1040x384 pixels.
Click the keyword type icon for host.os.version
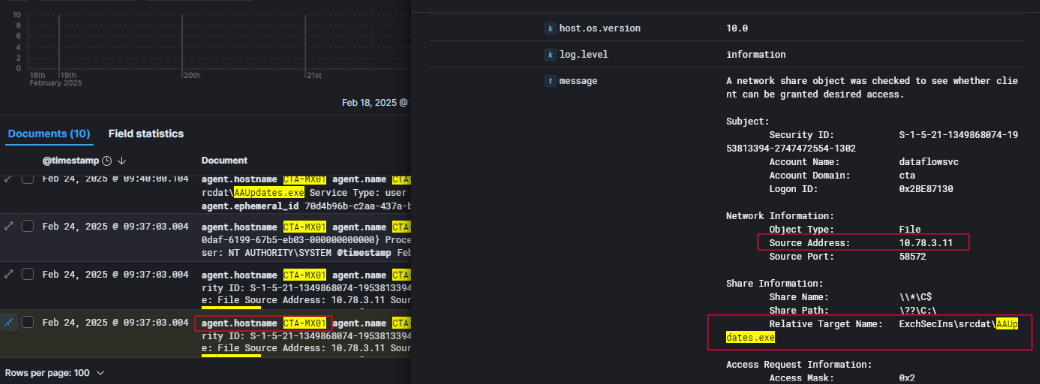pyautogui.click(x=550, y=29)
